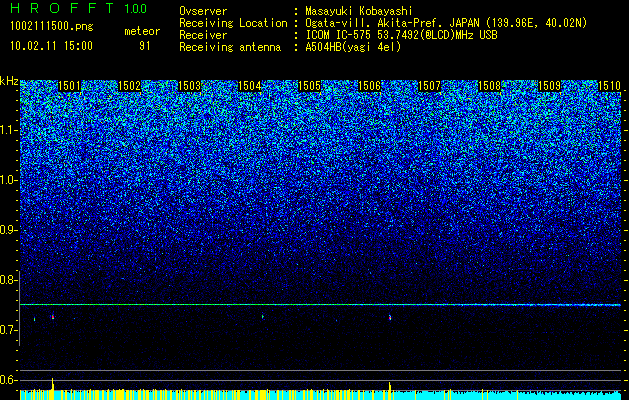The width and height of the screenshot is (629, 400).
Task: Click the Ogata-vill. Akita-Pref. JAPAN location text
Action: pyautogui.click(x=446, y=23)
